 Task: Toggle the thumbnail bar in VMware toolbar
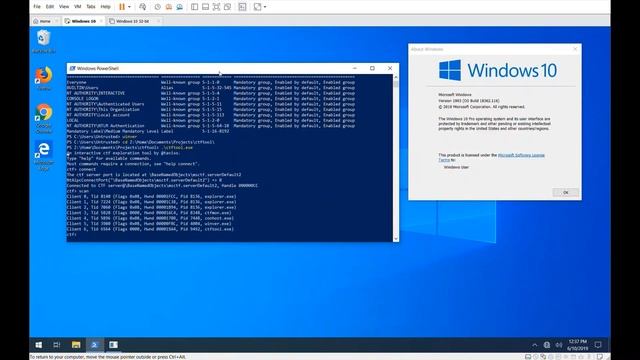(x=206, y=7)
